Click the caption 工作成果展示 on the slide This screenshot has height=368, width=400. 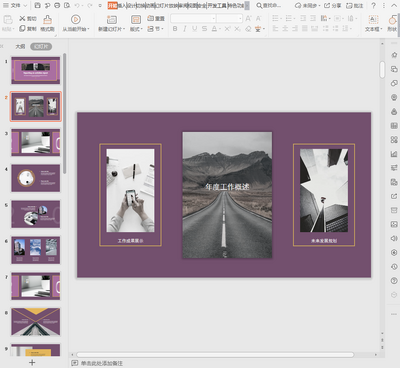tap(130, 240)
